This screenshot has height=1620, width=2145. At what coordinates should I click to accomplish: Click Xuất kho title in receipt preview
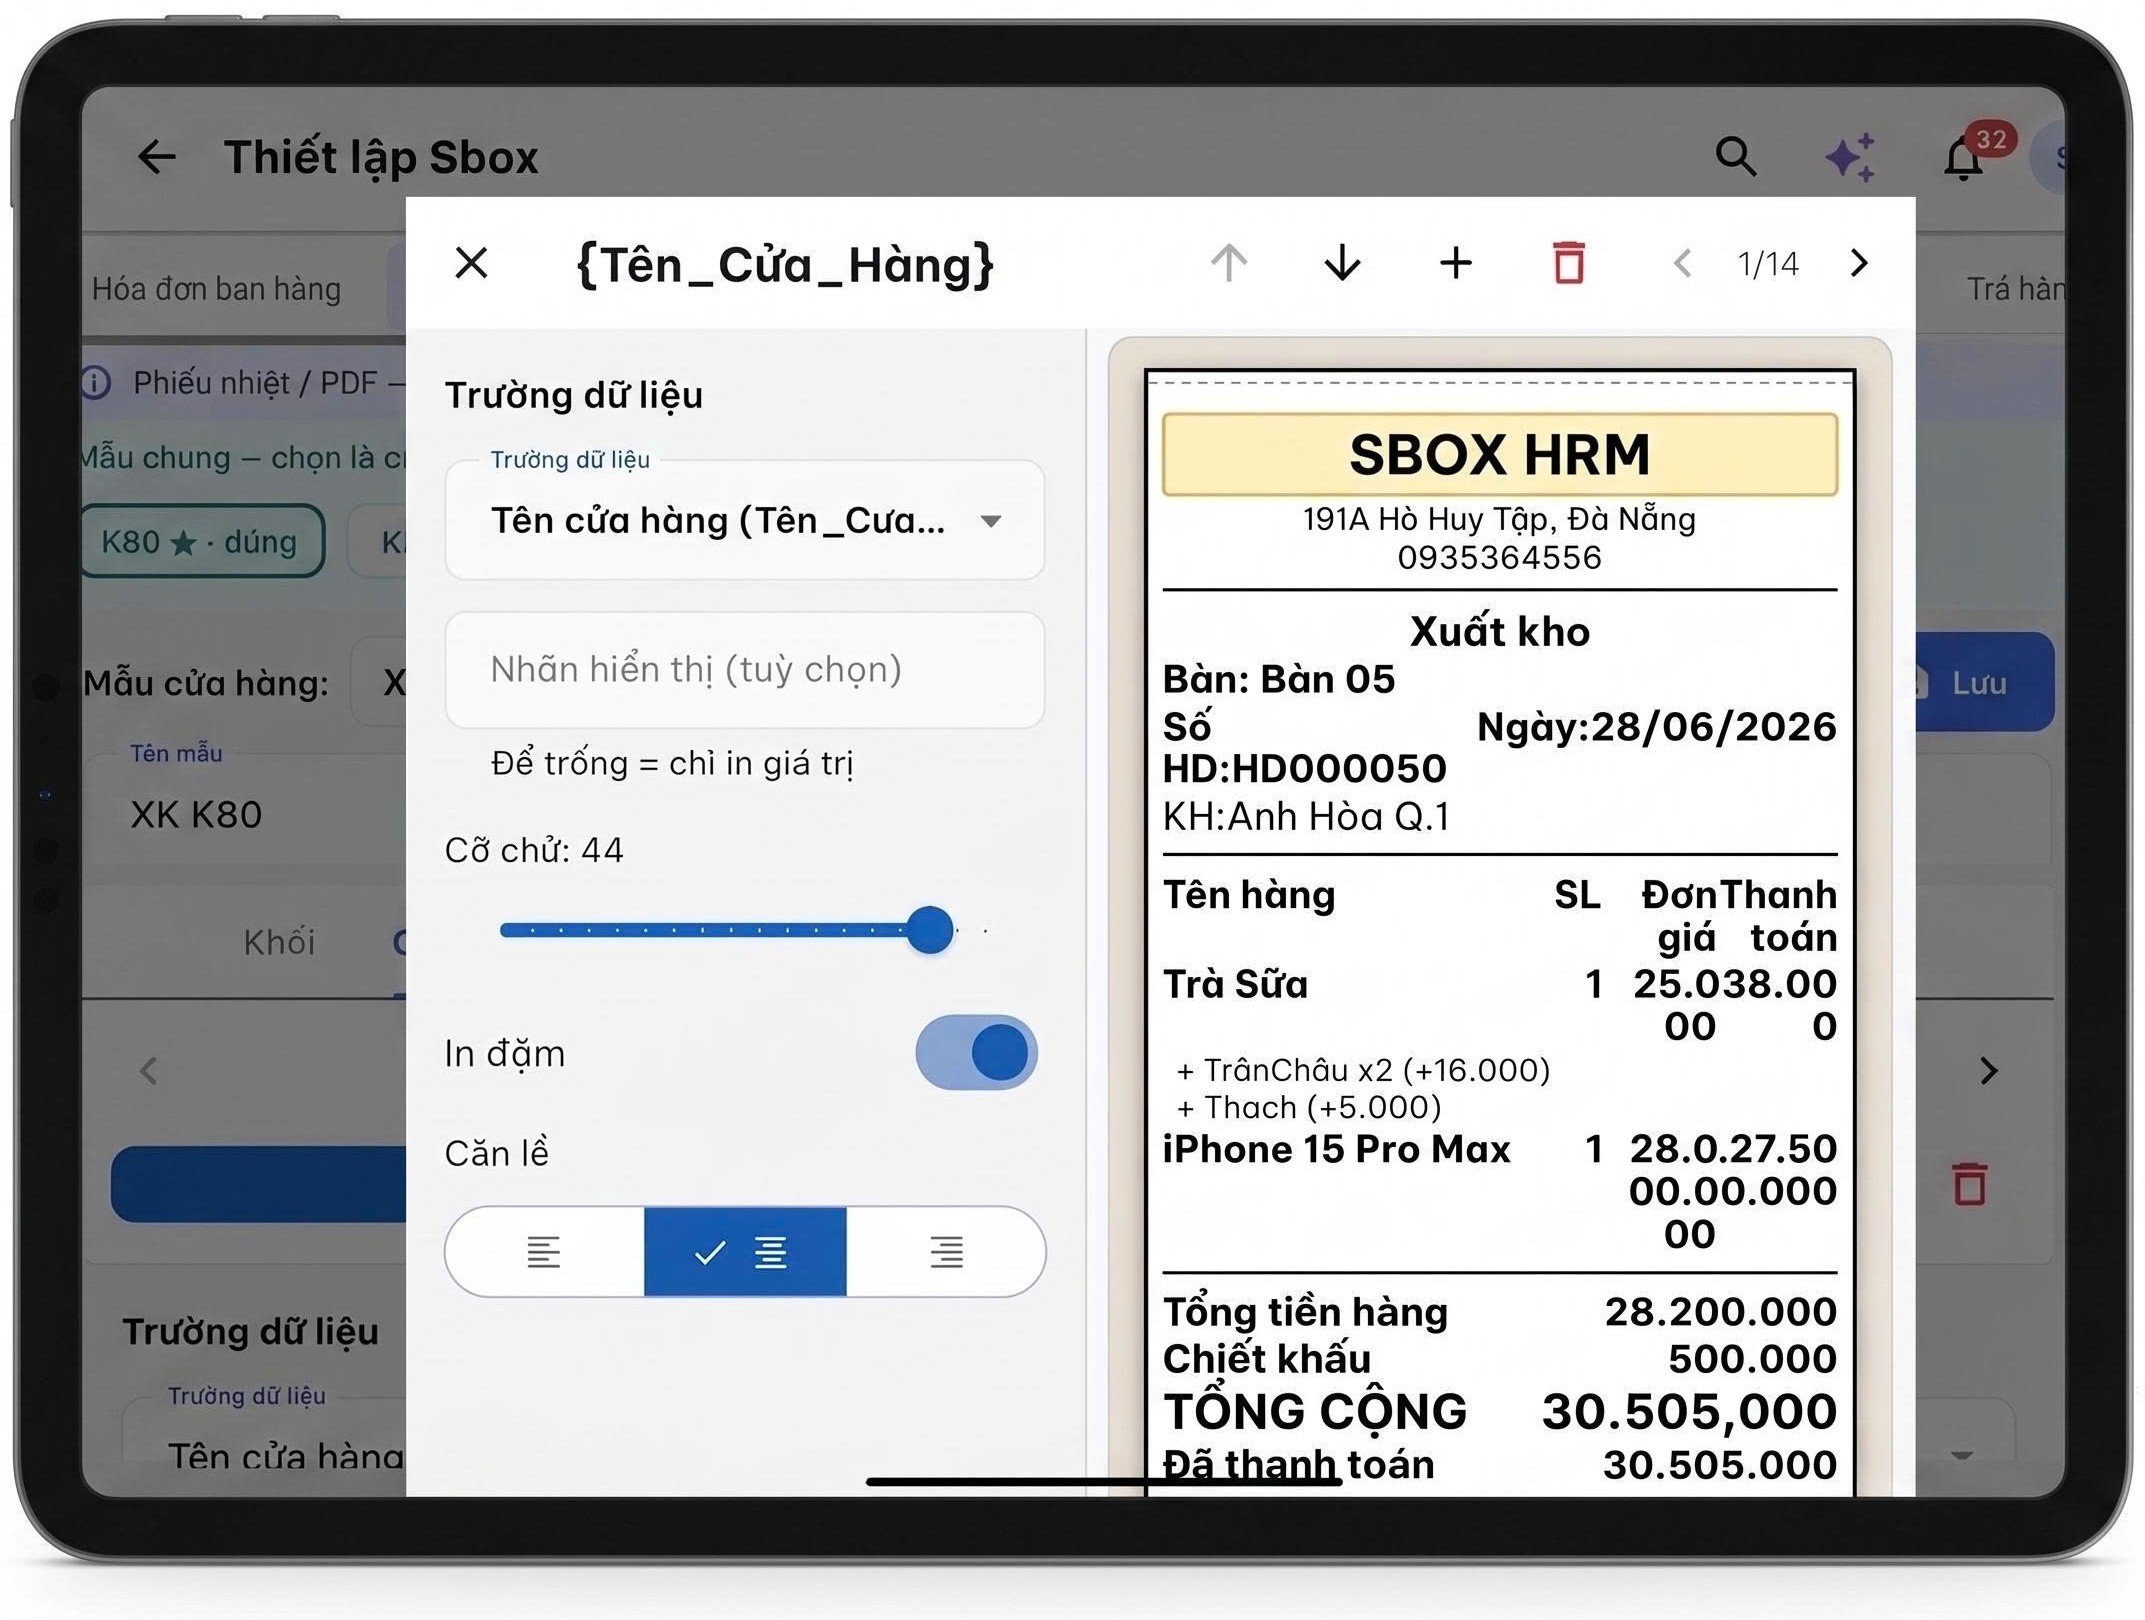tap(1499, 631)
